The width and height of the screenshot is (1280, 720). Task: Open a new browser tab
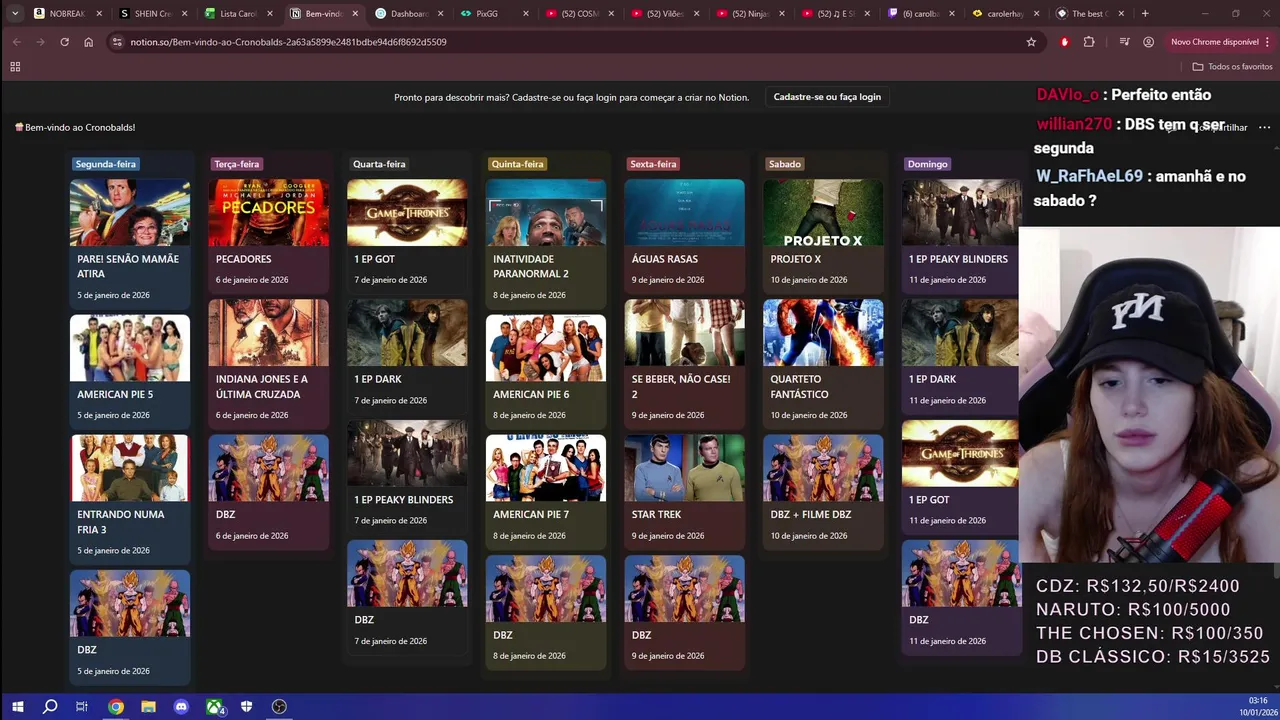point(1145,14)
